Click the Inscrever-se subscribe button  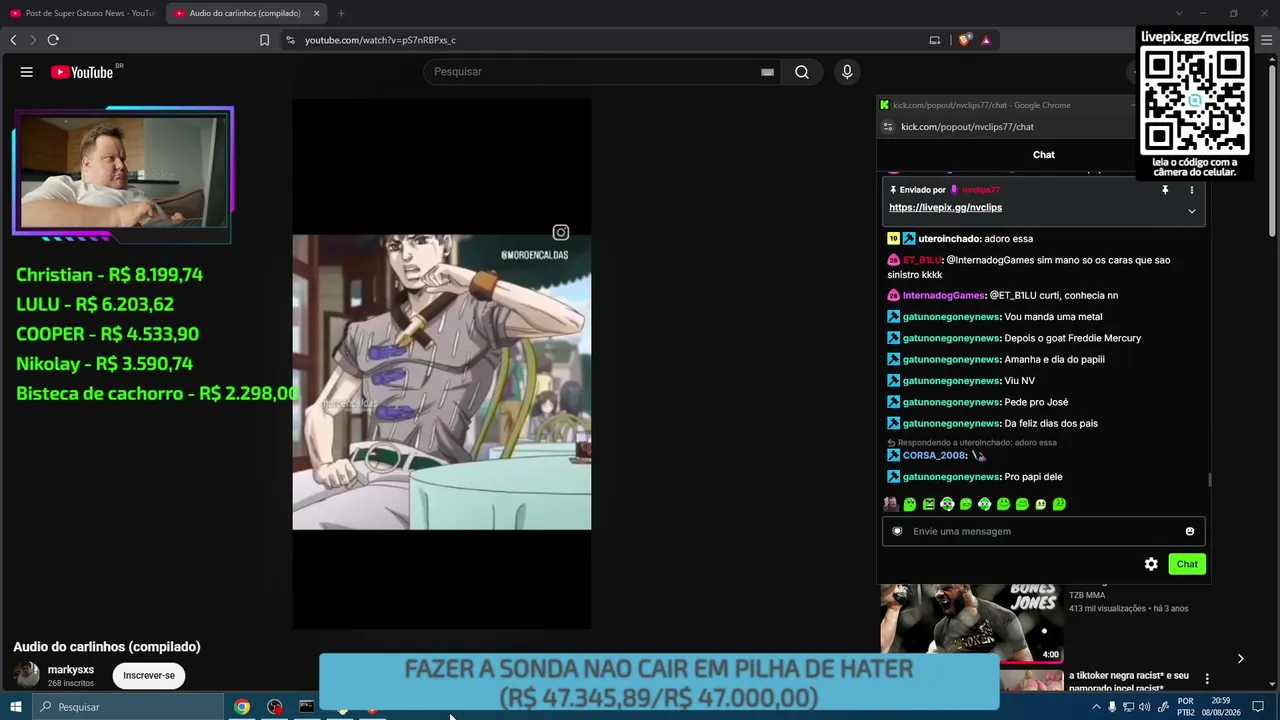[x=149, y=675]
